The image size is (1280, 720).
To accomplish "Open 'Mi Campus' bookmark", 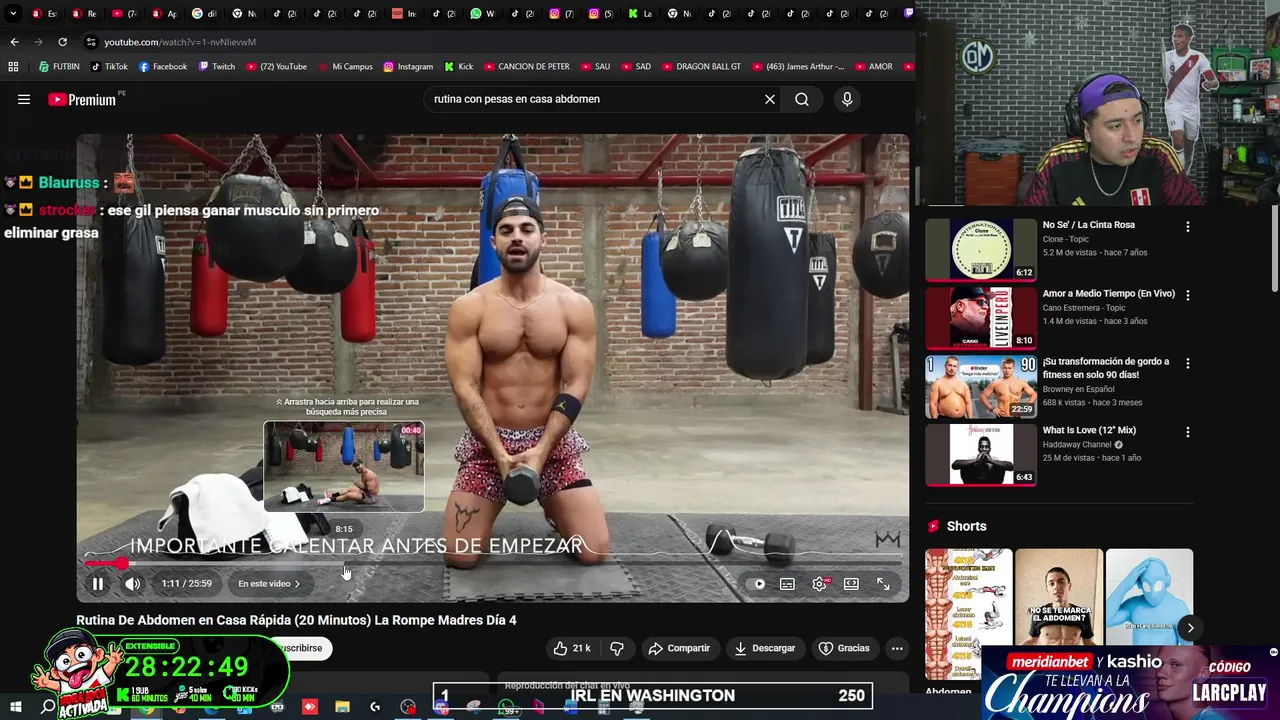I will (345, 67).
